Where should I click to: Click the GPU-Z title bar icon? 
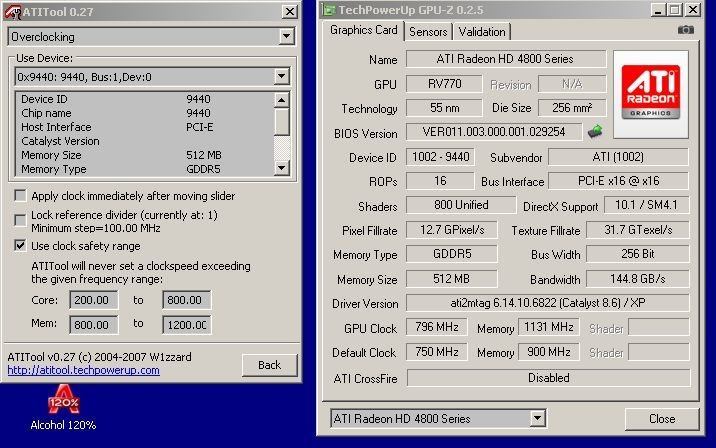coord(329,10)
